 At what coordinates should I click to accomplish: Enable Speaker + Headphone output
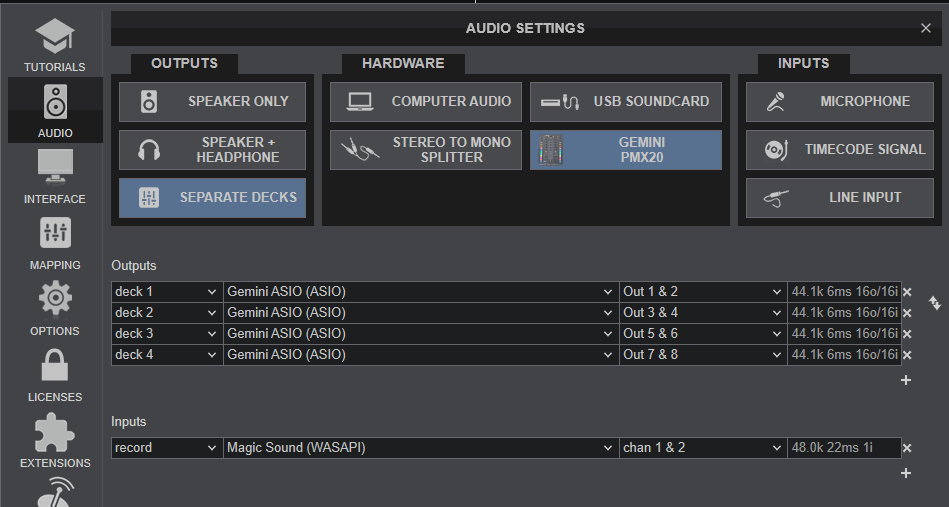coord(212,150)
